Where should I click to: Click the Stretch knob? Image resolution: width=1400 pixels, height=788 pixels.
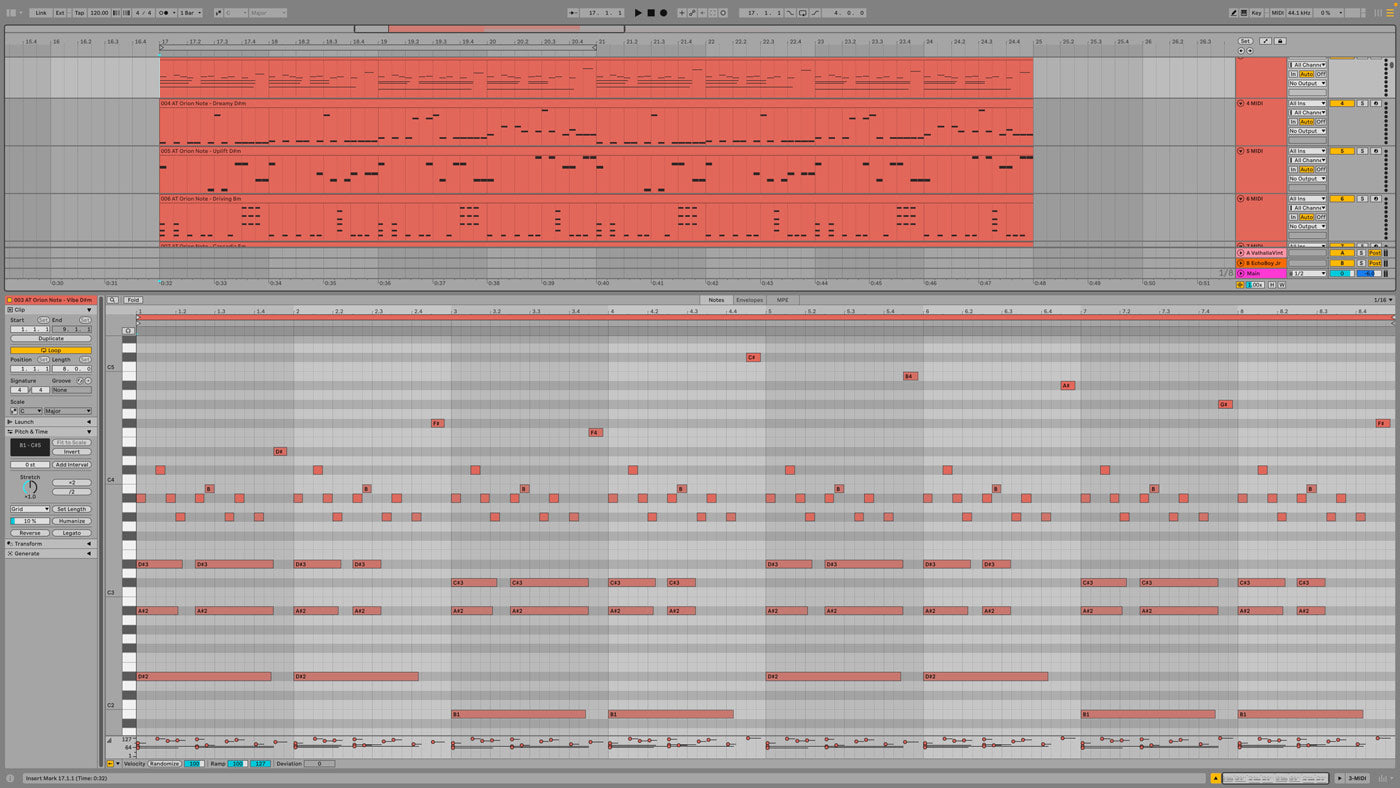(x=30, y=487)
